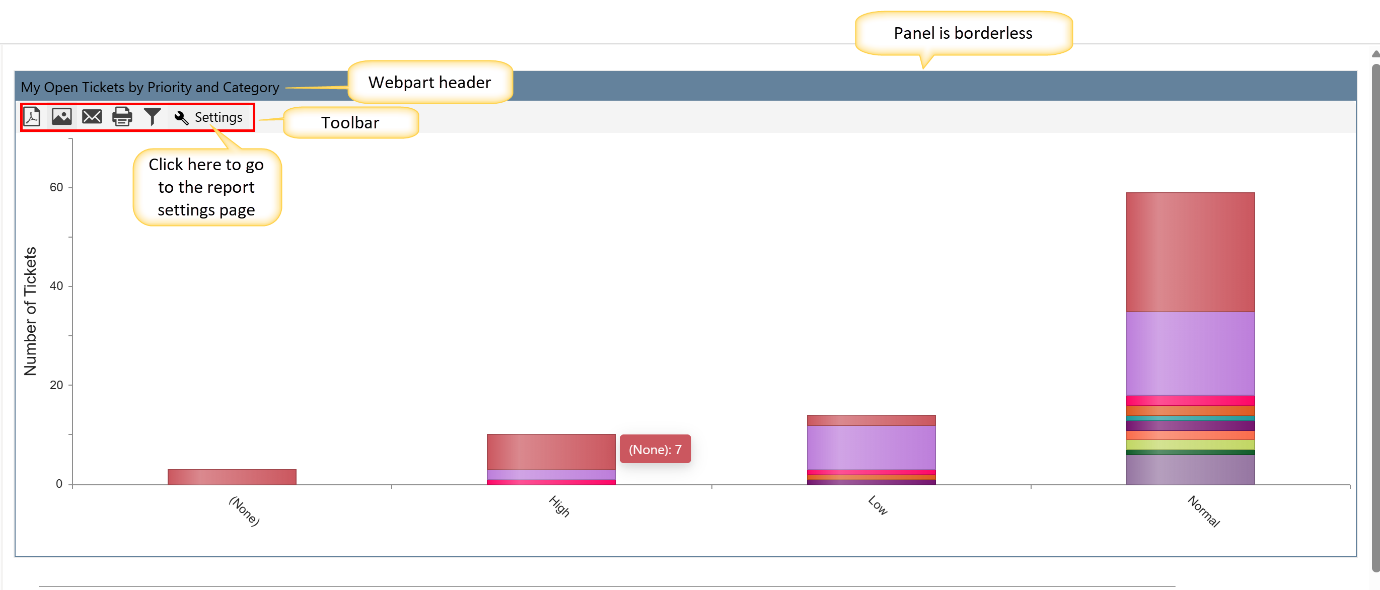The image size is (1380, 590).
Task: Click the '(None): 7' tooltip
Action: pos(656,450)
